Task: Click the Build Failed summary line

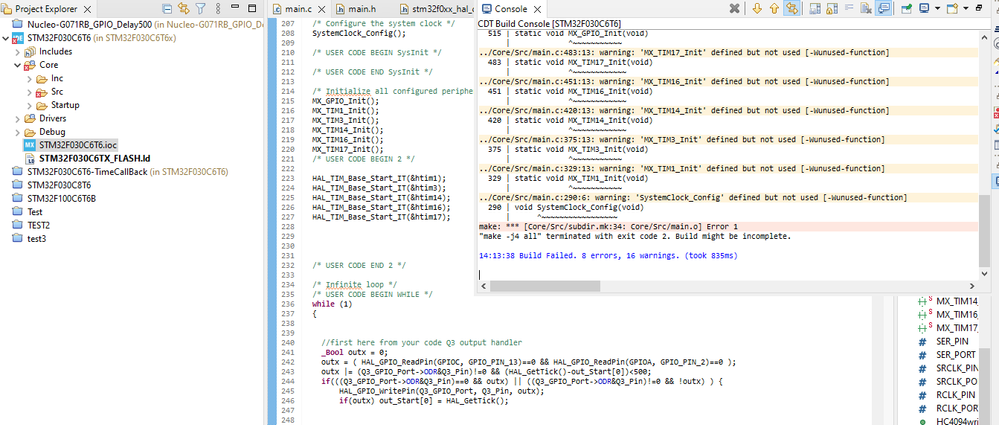Action: (607, 256)
